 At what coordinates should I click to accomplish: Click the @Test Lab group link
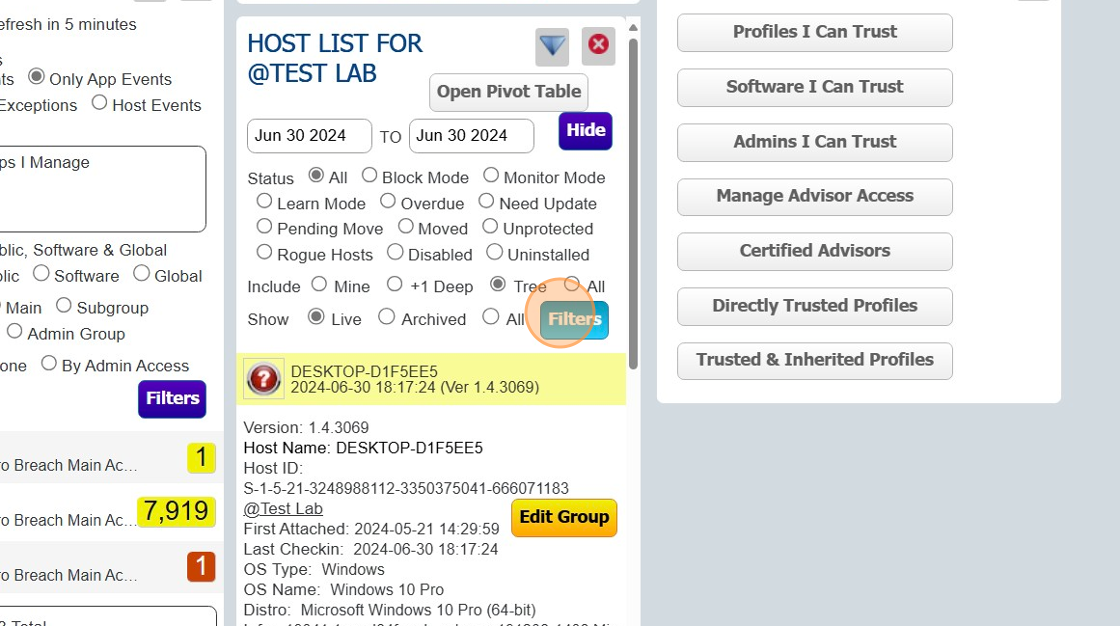click(283, 509)
